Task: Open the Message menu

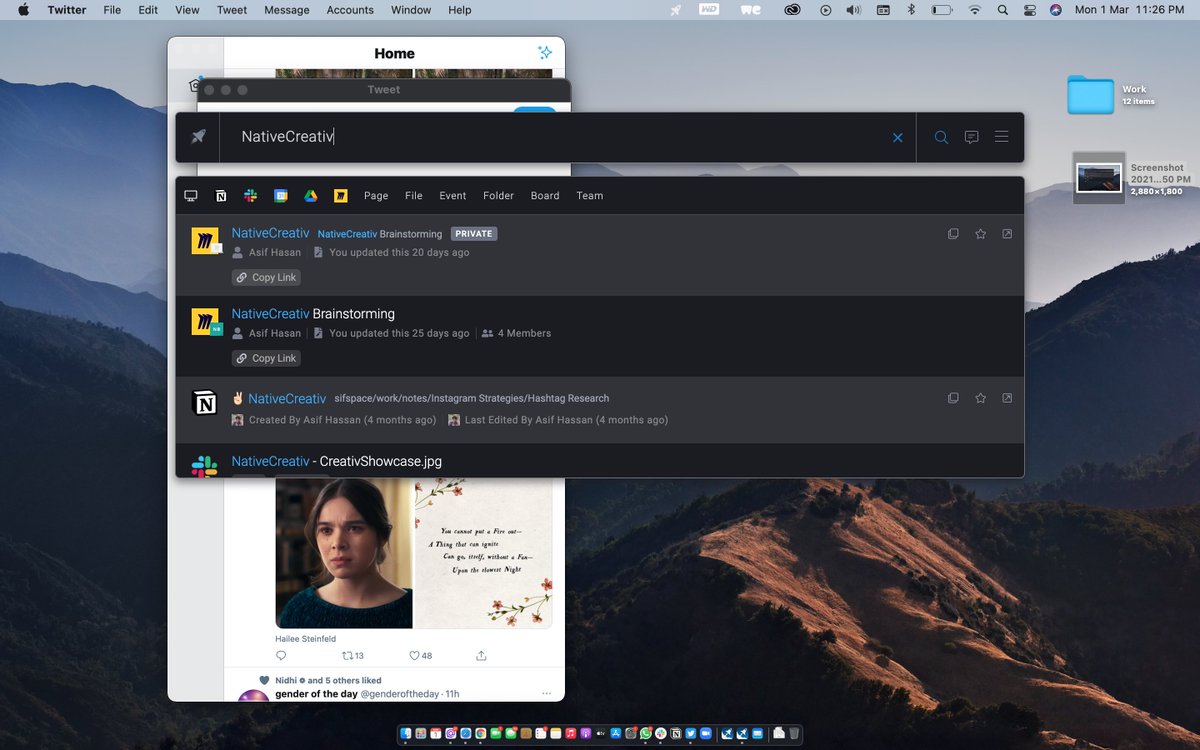Action: coord(287,10)
